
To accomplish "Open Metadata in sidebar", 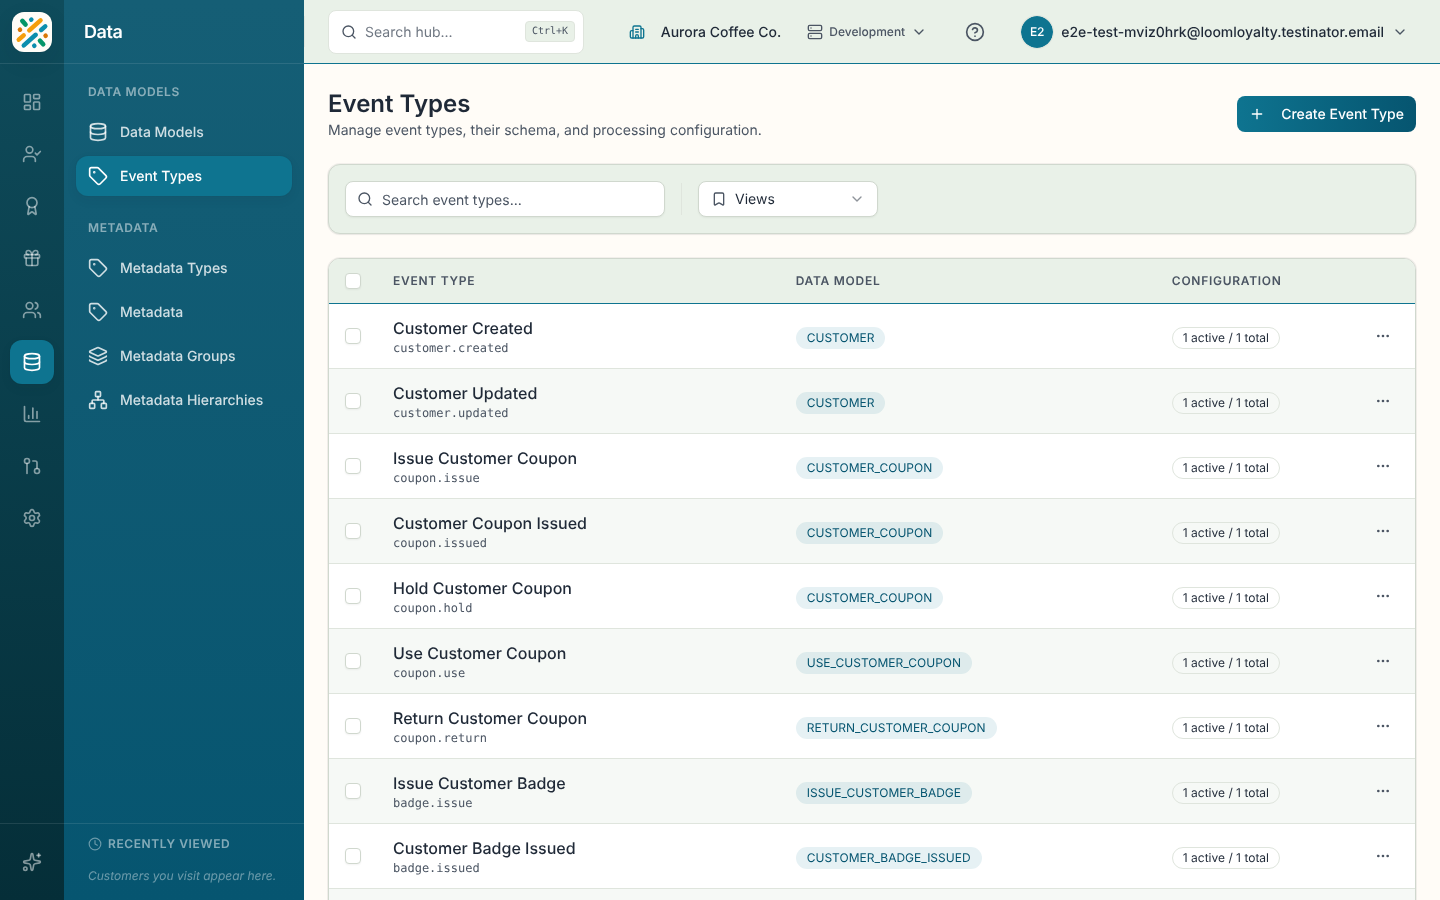I will 184,312.
